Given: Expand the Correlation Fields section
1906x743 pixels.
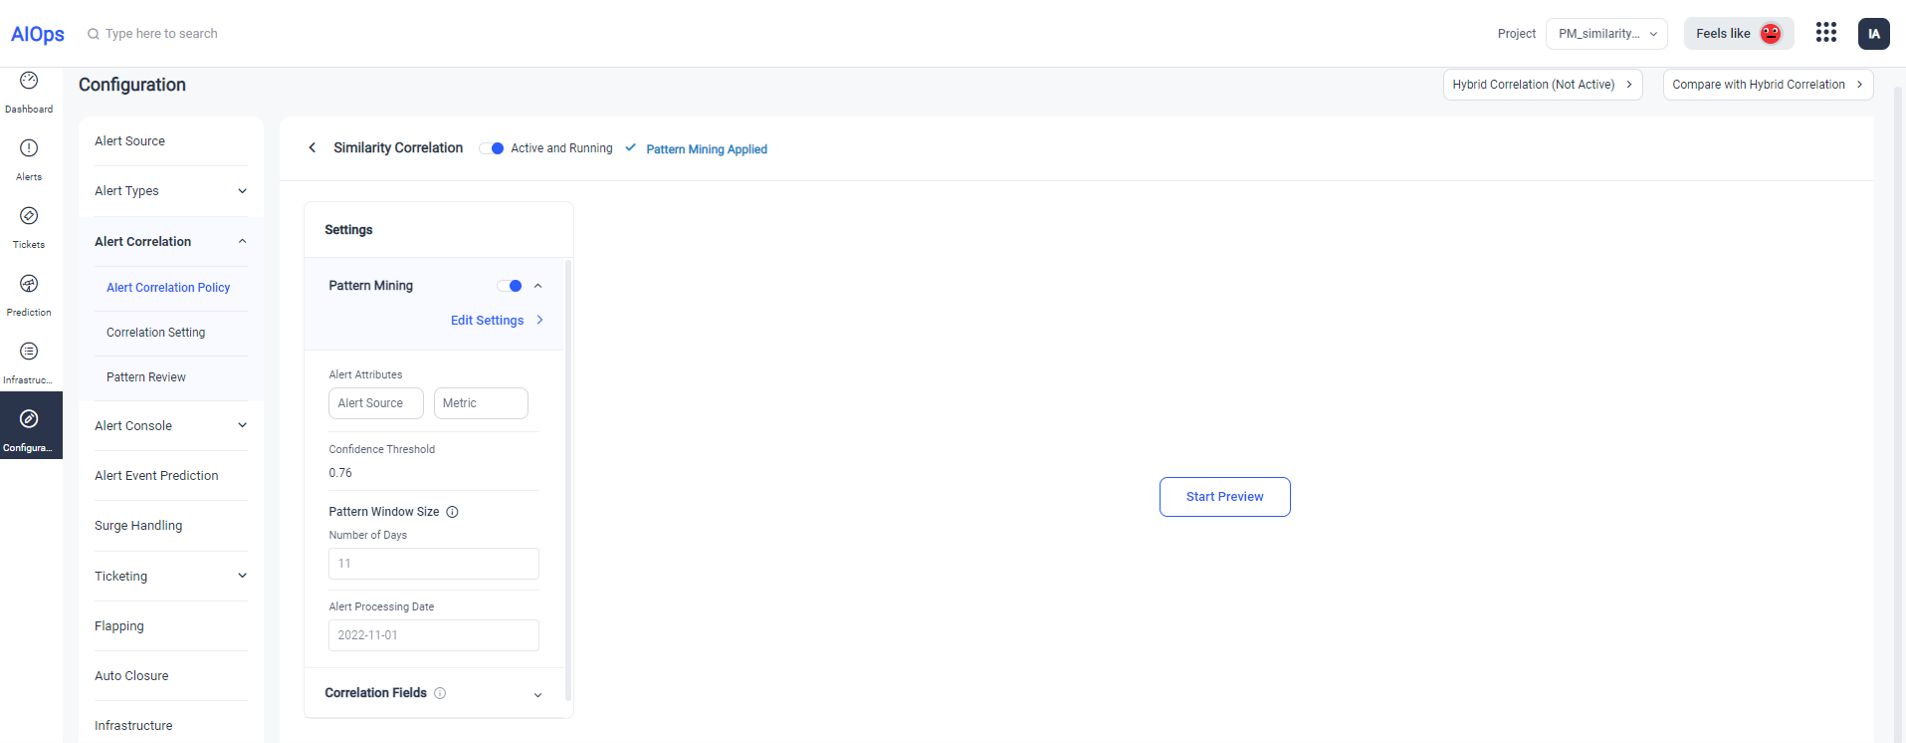Looking at the screenshot, I should coord(537,694).
